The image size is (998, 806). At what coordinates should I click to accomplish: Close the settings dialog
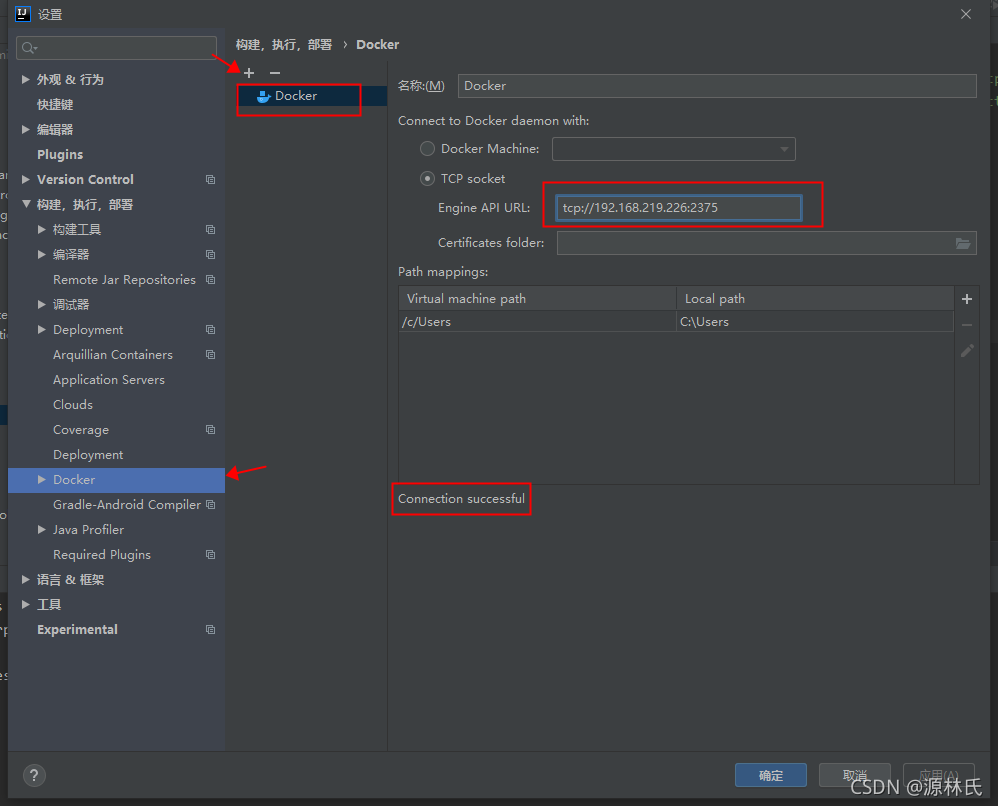(966, 14)
